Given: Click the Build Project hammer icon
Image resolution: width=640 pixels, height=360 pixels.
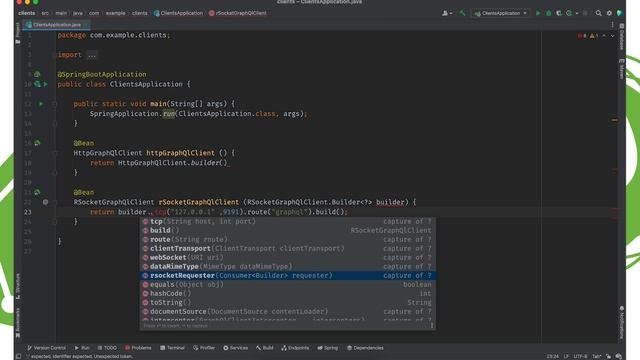Looking at the screenshot, I should pyautogui.click(x=462, y=13).
